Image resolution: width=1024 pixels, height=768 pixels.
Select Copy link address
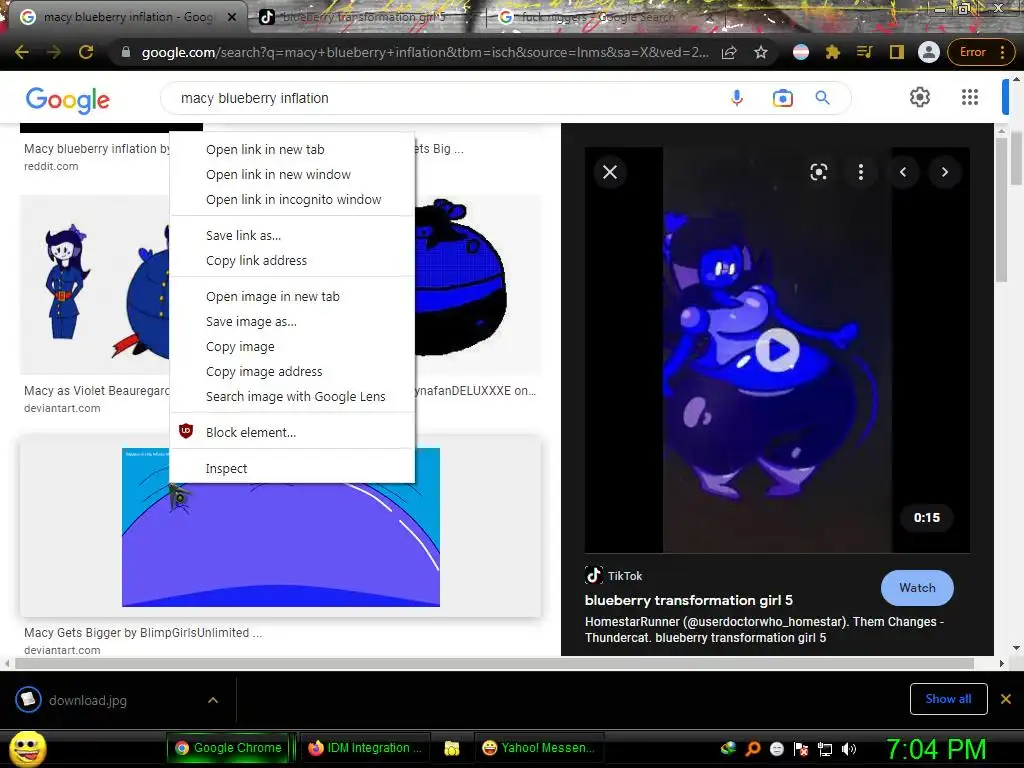(292, 260)
